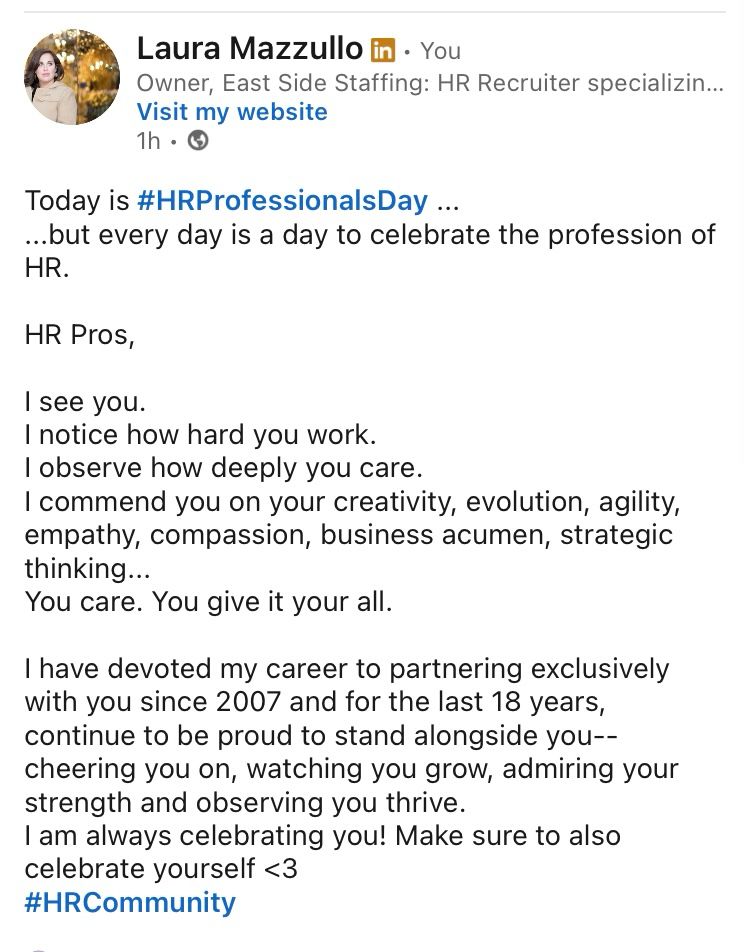
Task: Click the 1h post timestamp
Action: (147, 141)
